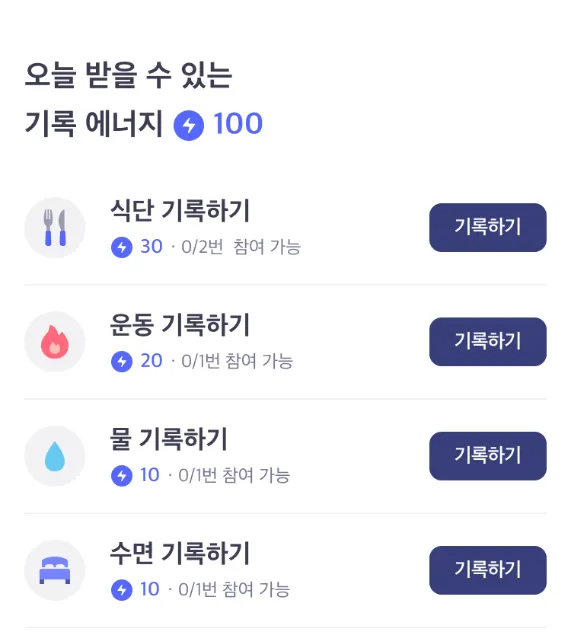The image size is (571, 640).
Task: Click 기록하기 button for 식단 기록하기
Action: click(488, 227)
